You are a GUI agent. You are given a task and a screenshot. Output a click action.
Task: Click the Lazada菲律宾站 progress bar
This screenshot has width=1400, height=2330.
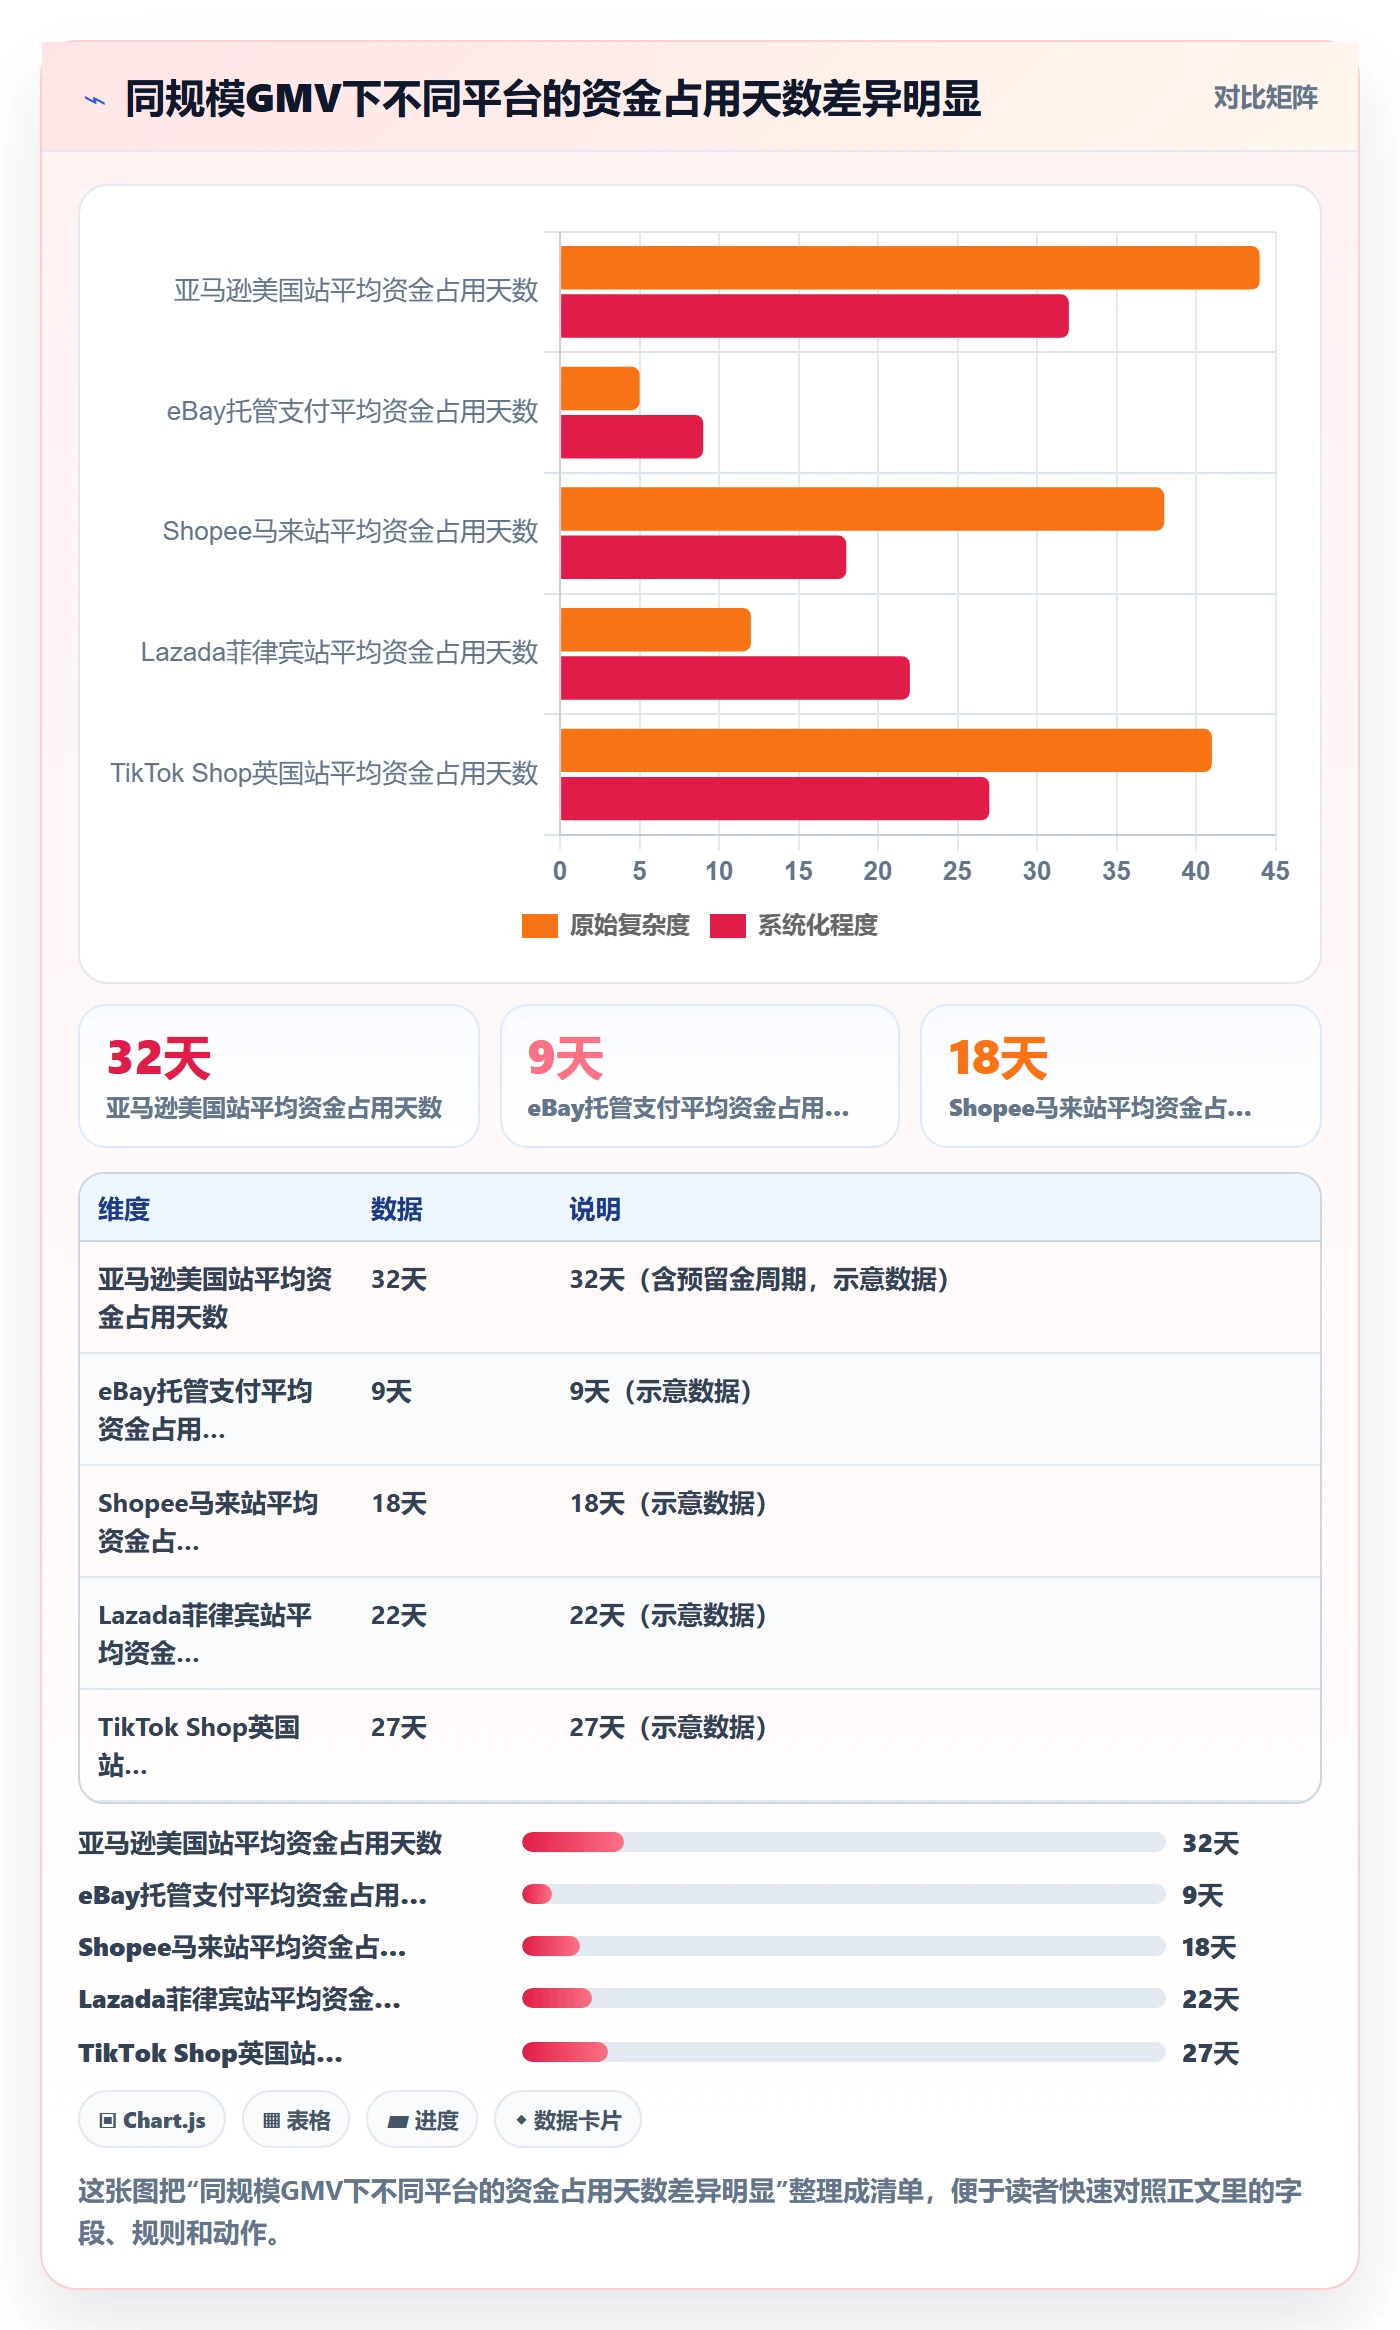coord(843,1998)
